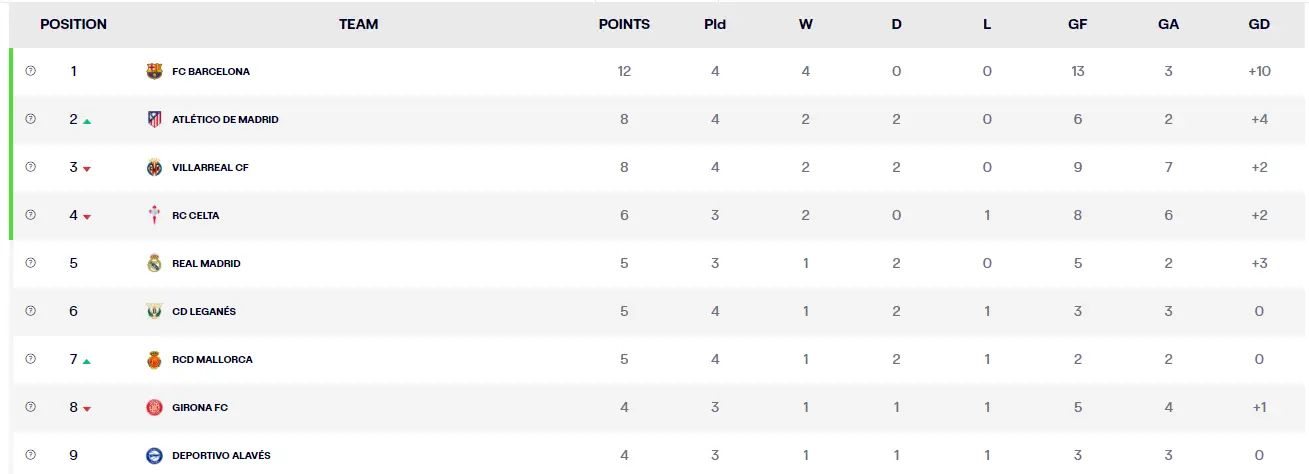Click the FC Barcelona crest icon
The width and height of the screenshot is (1309, 474).
click(x=154, y=71)
